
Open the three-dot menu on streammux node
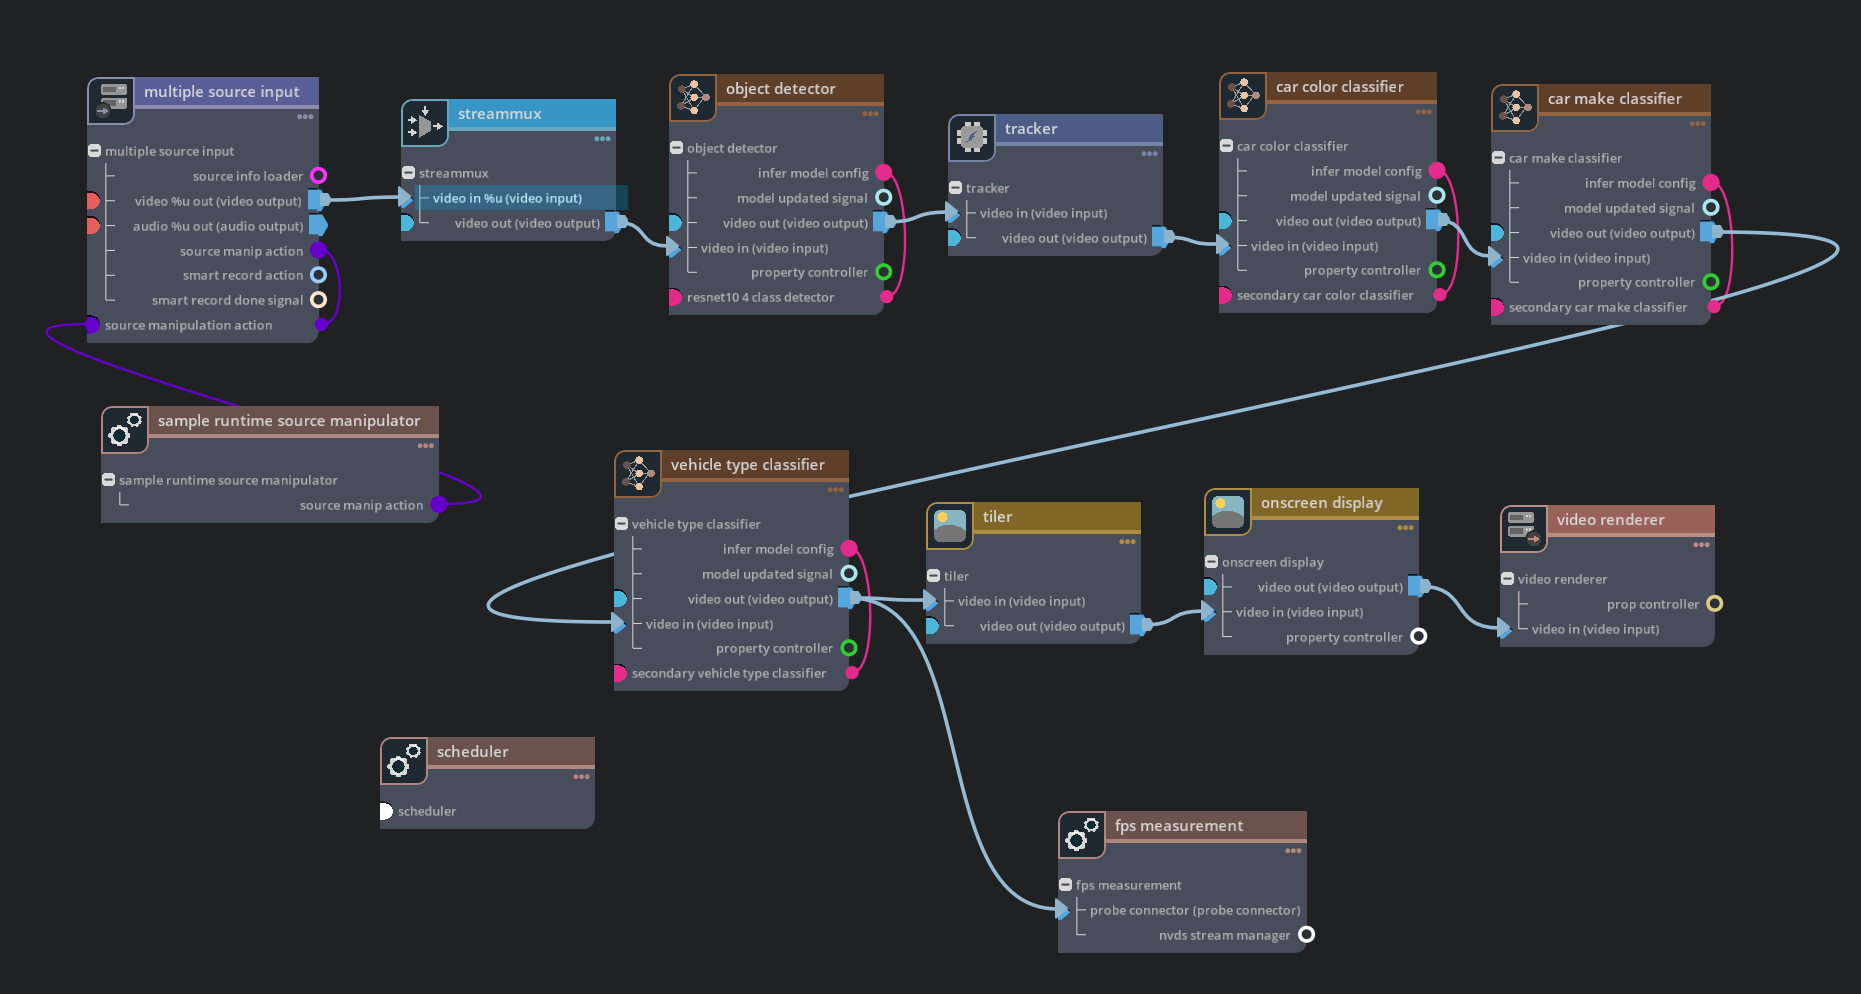pyautogui.click(x=602, y=139)
